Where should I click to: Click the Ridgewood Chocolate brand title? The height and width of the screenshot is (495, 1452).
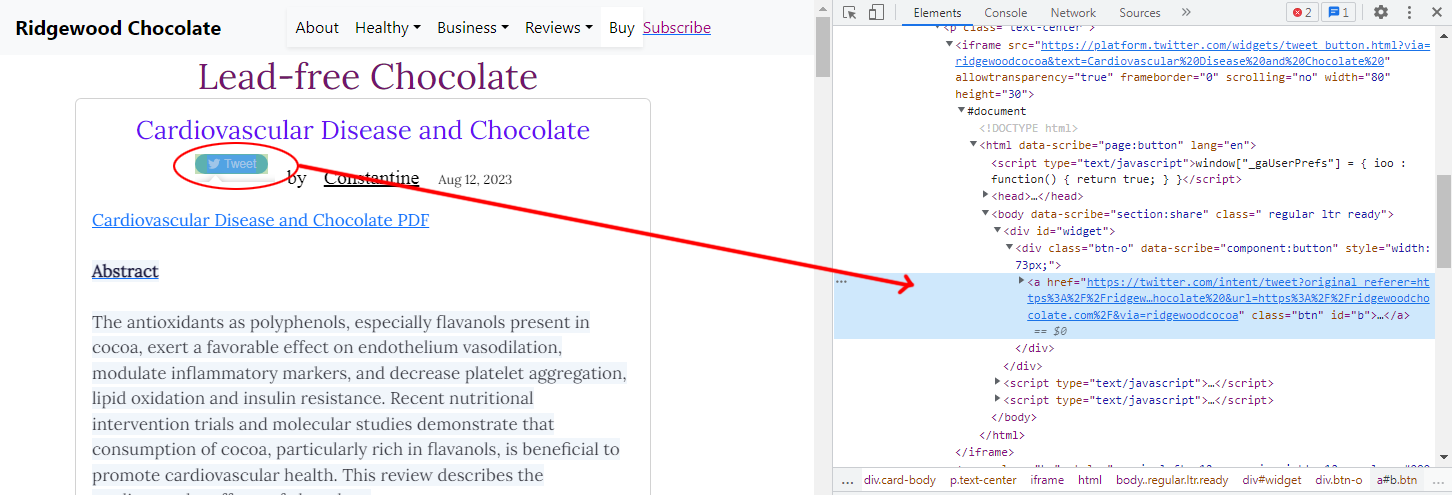tap(118, 28)
